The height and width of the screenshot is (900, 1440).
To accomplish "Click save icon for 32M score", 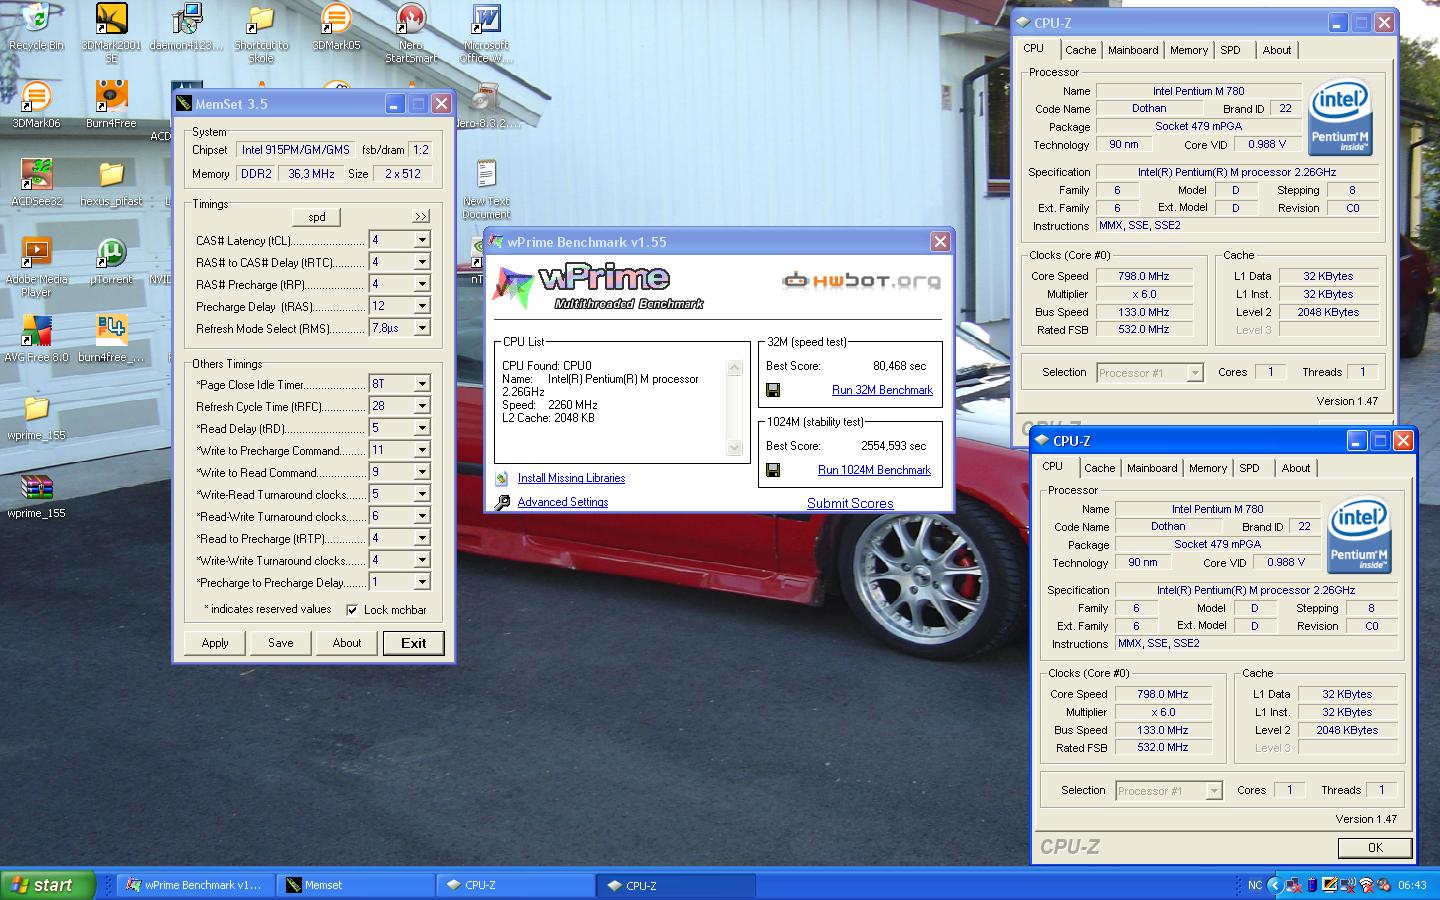I will [773, 390].
